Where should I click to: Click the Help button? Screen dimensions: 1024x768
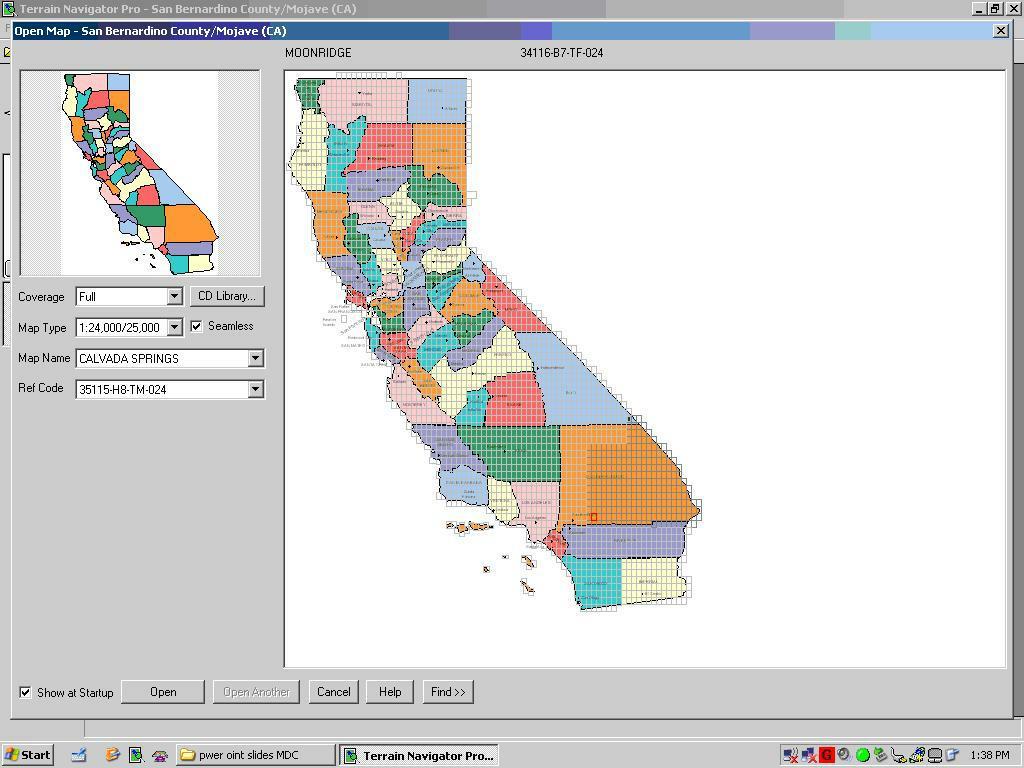click(x=390, y=692)
